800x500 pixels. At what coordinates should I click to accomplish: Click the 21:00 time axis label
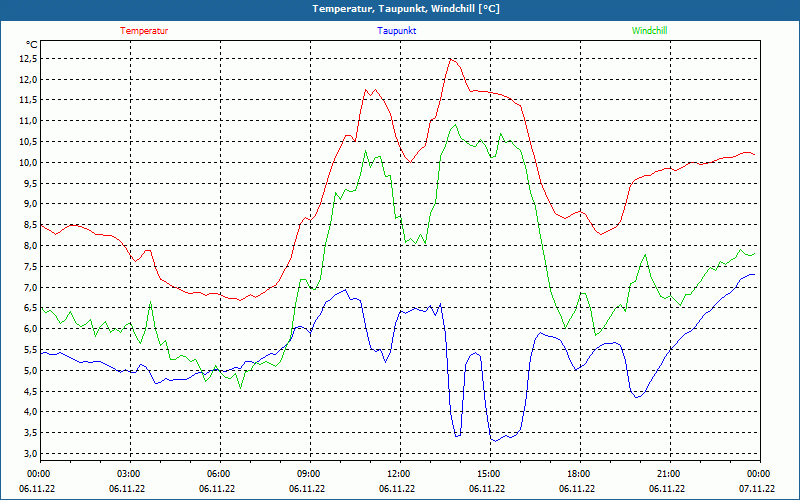tap(670, 474)
